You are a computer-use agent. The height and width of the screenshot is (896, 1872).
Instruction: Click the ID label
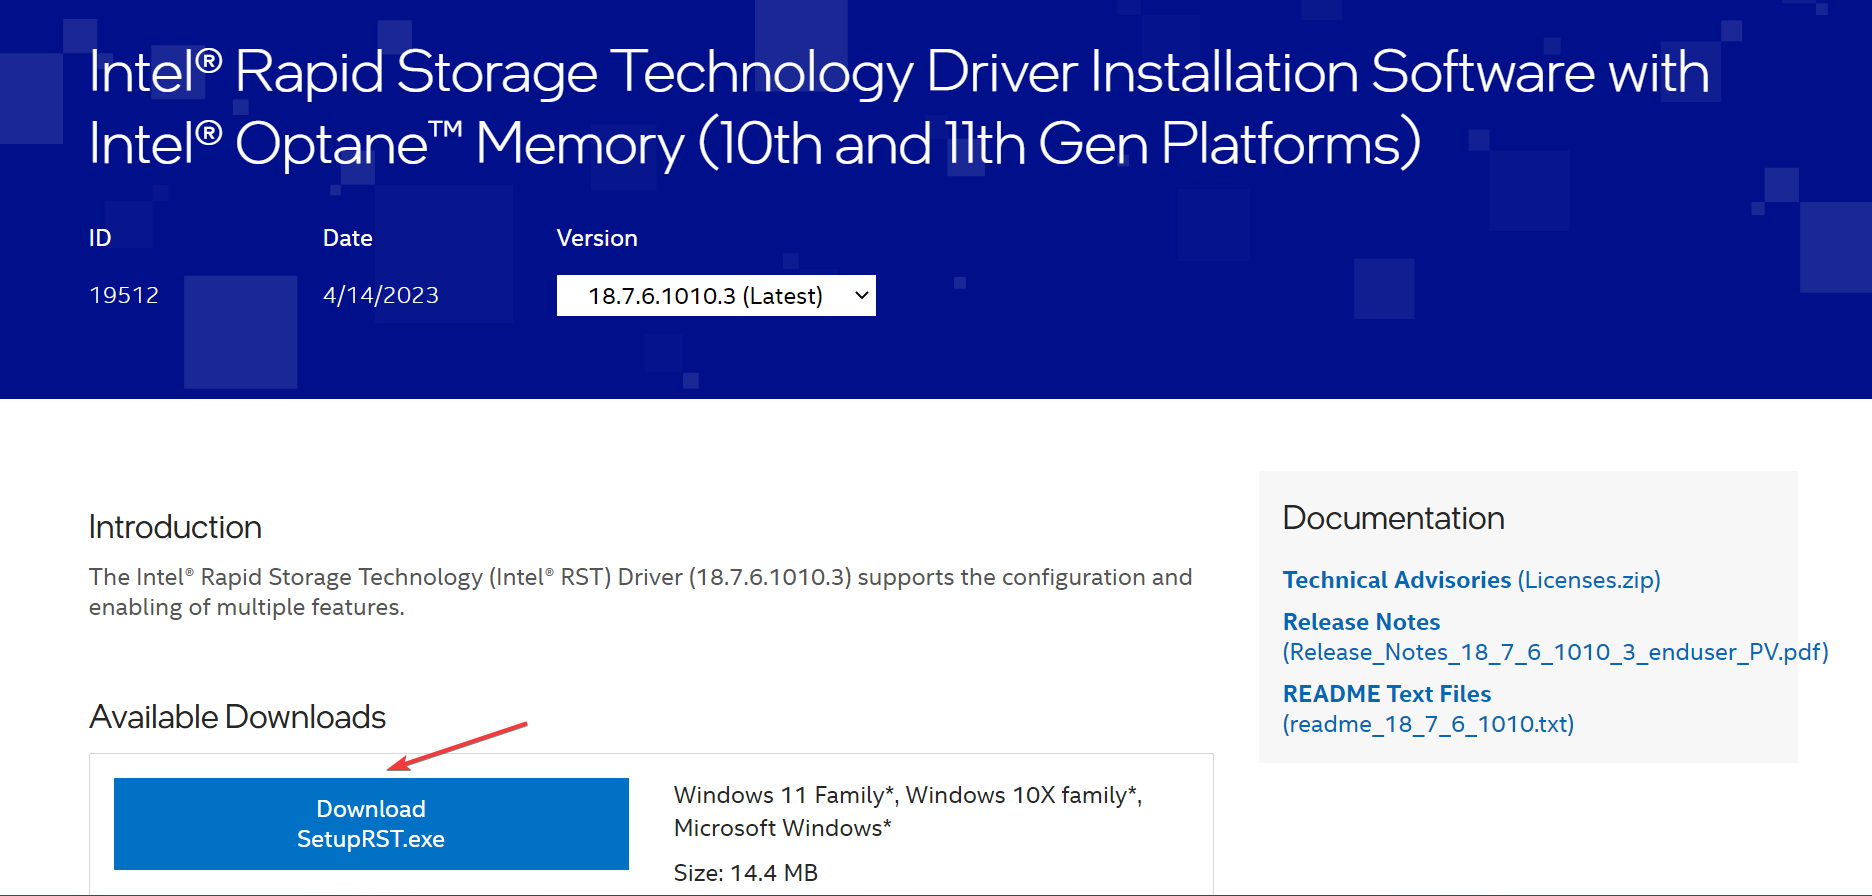[x=100, y=238]
